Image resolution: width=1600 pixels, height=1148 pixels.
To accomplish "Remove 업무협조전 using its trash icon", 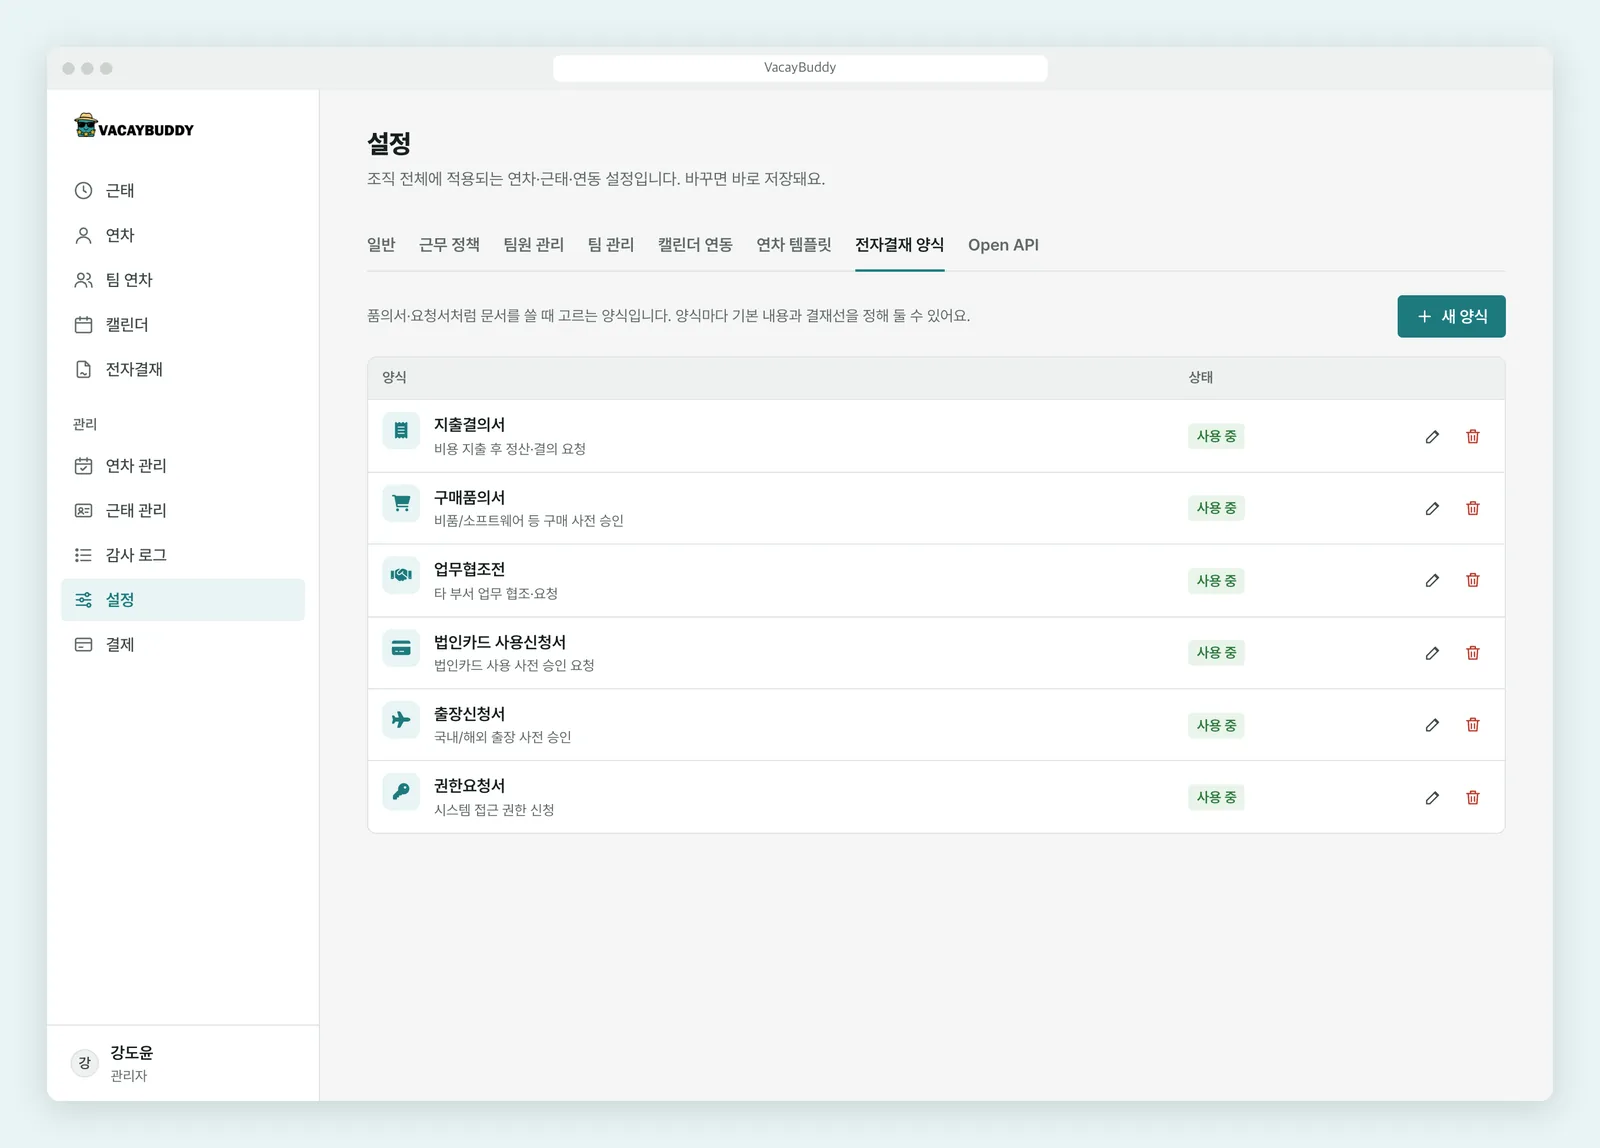I will tap(1473, 581).
